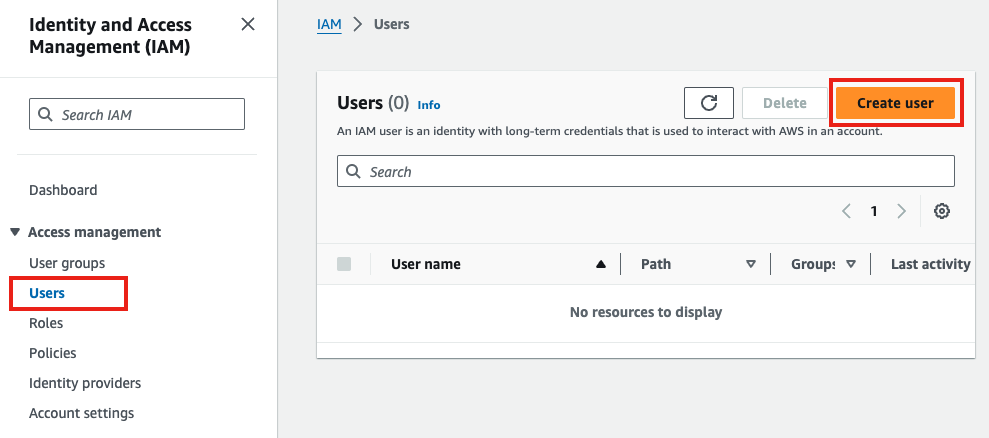
Task: Click the disabled Delete button
Action: (785, 103)
